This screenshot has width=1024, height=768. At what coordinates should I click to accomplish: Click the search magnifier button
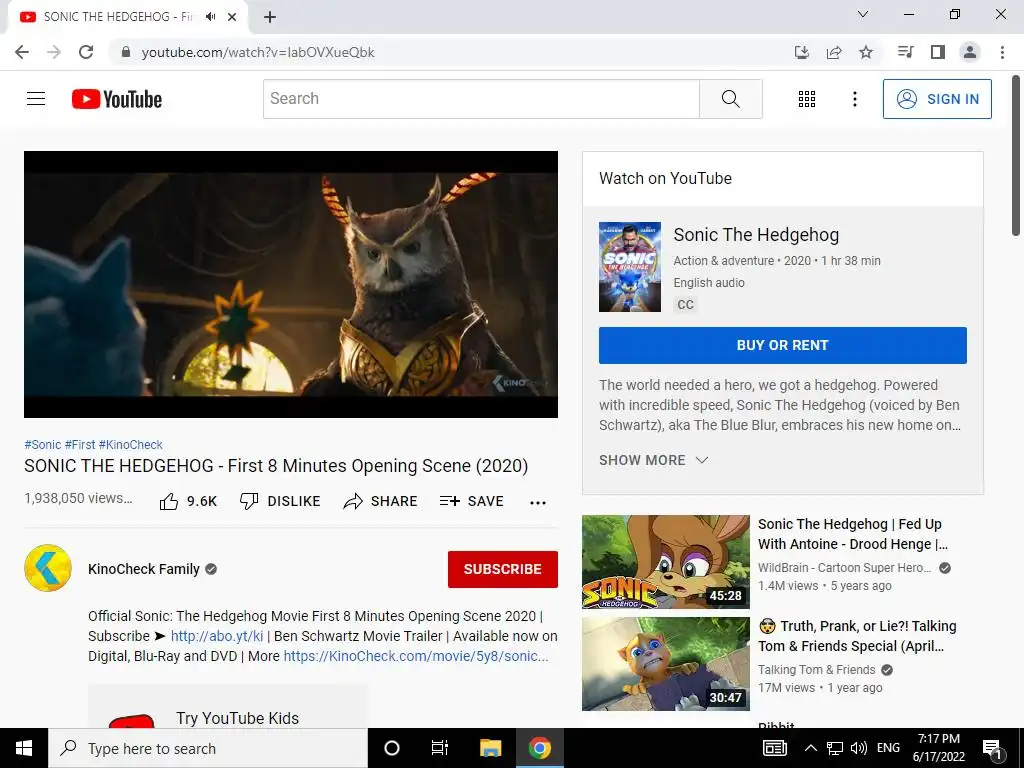[x=731, y=99]
